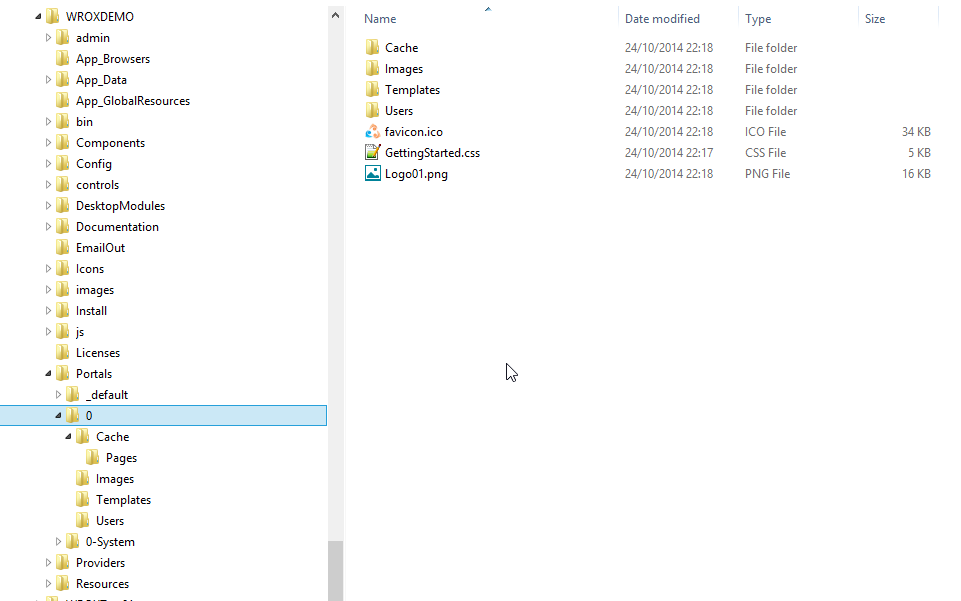Viewport: 961px width, 601px height.
Task: Expand the Resources folder node
Action: [48, 583]
